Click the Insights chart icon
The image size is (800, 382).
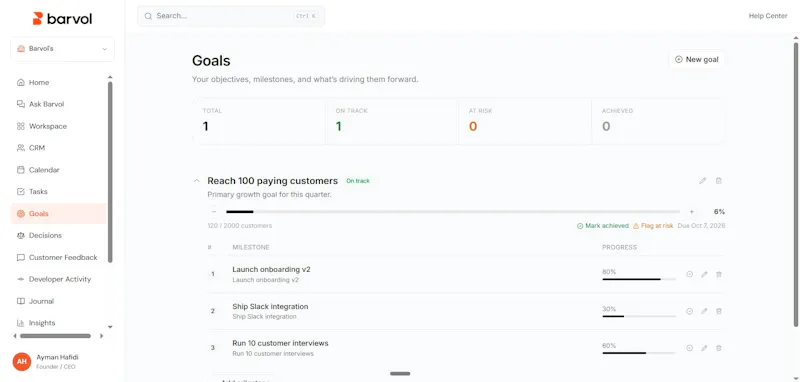click(x=20, y=323)
